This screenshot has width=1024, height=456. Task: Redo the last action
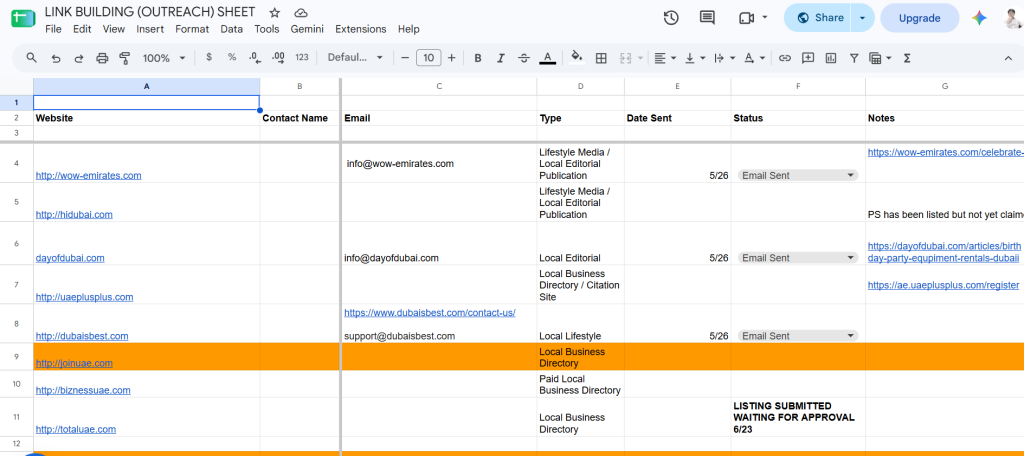(x=78, y=58)
